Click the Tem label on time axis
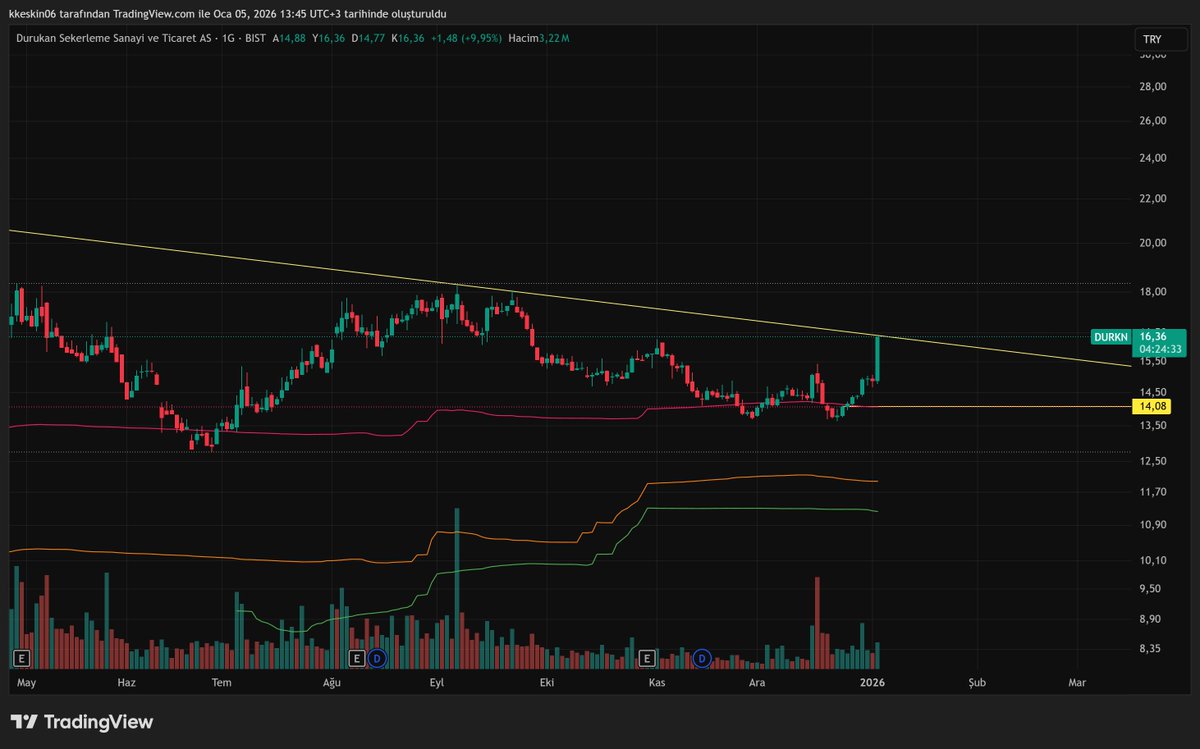Viewport: 1200px width, 749px height. click(x=222, y=683)
